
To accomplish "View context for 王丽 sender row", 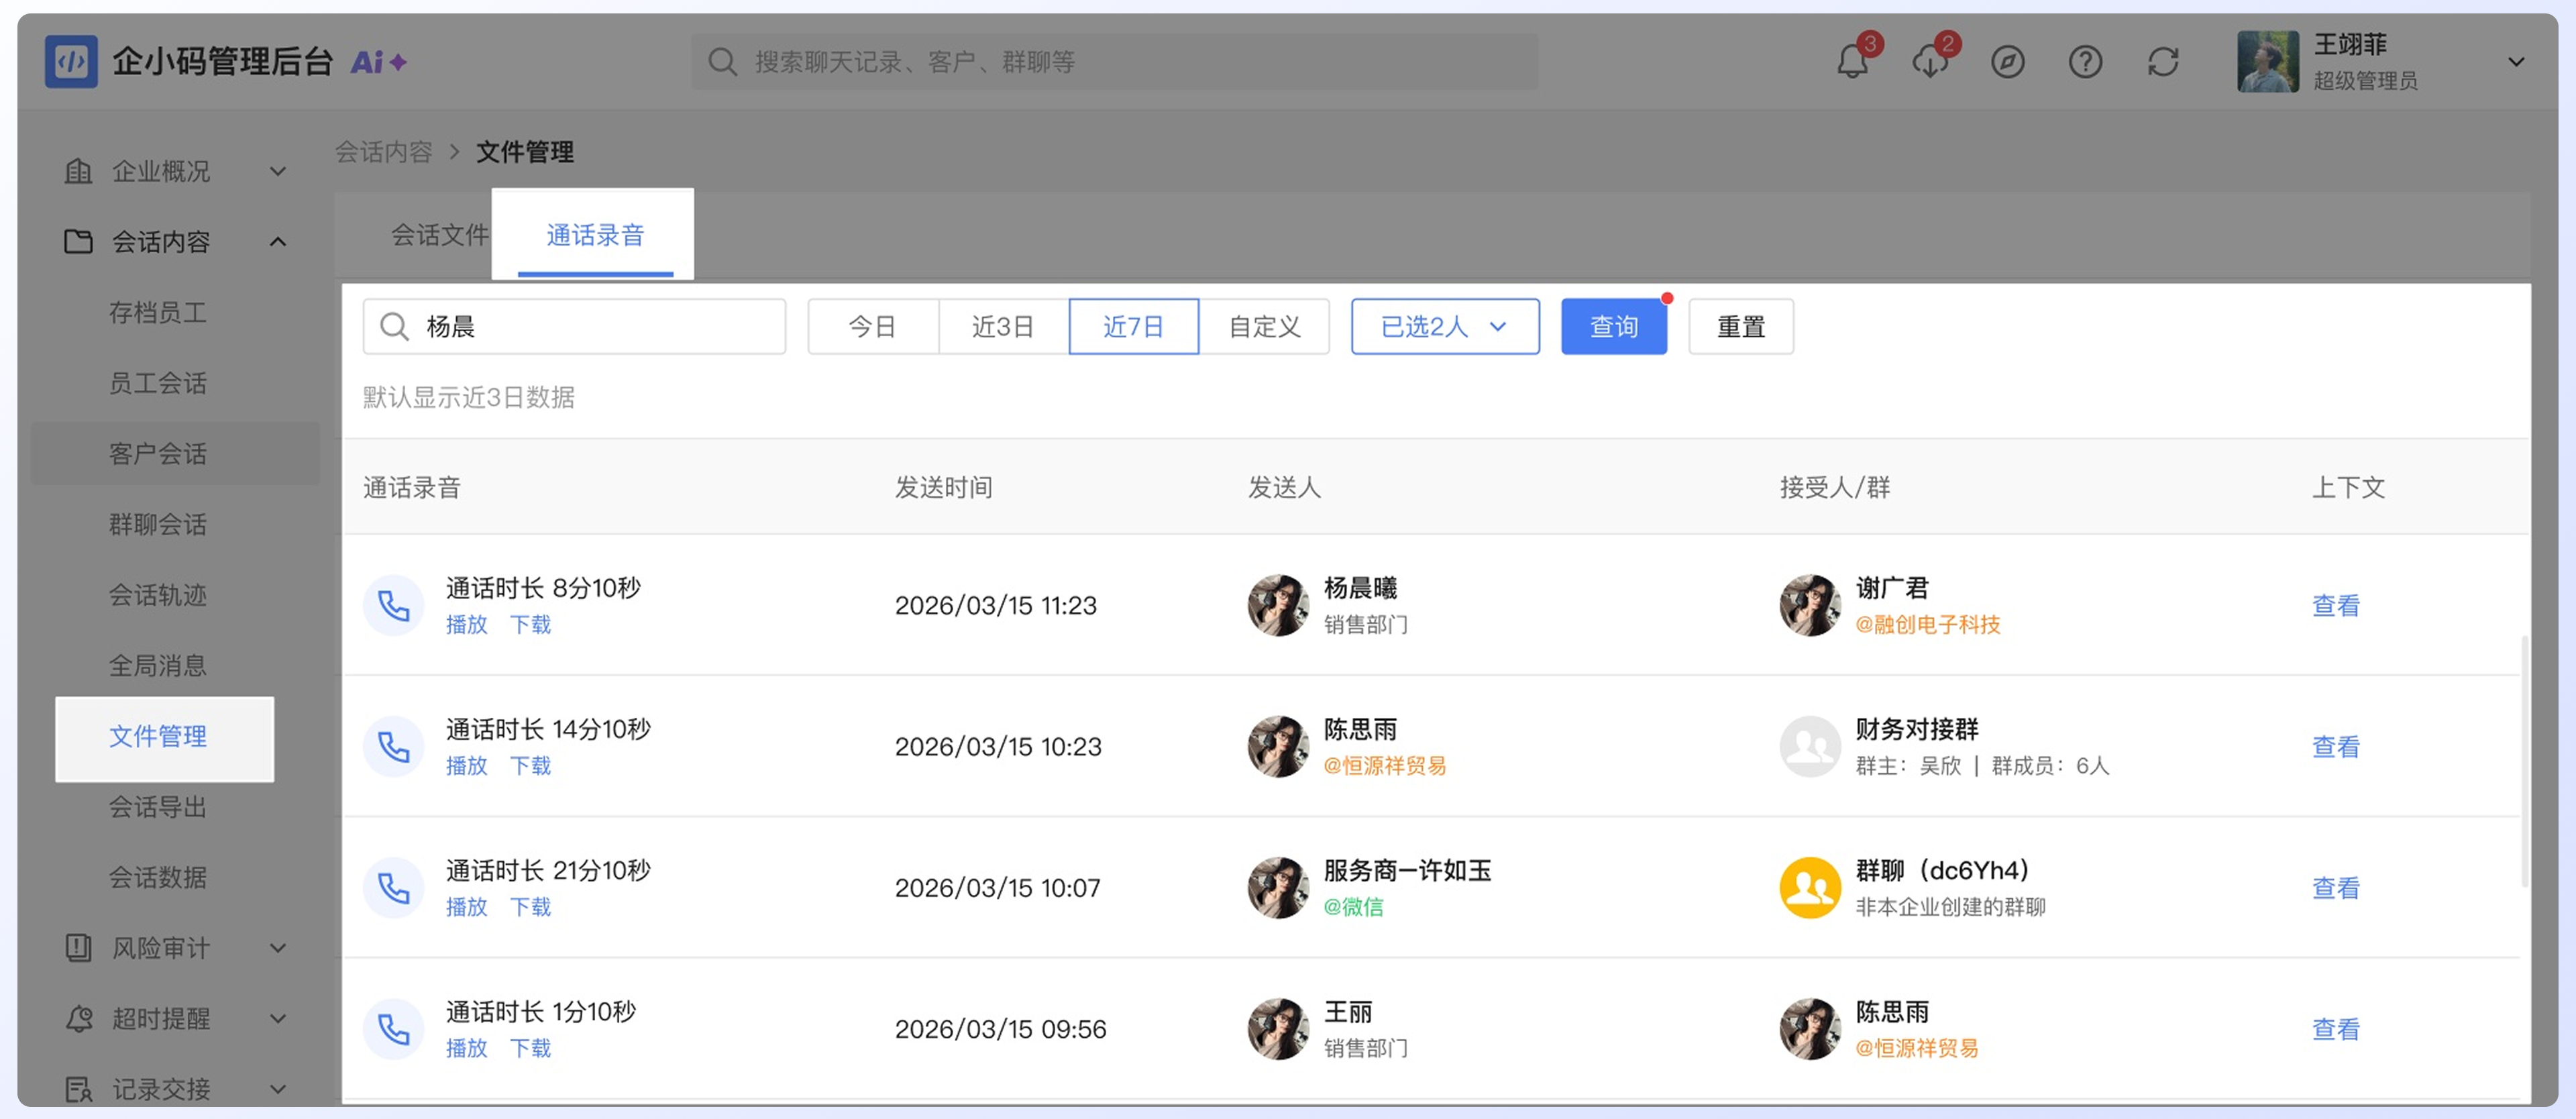I will [x=2336, y=1029].
